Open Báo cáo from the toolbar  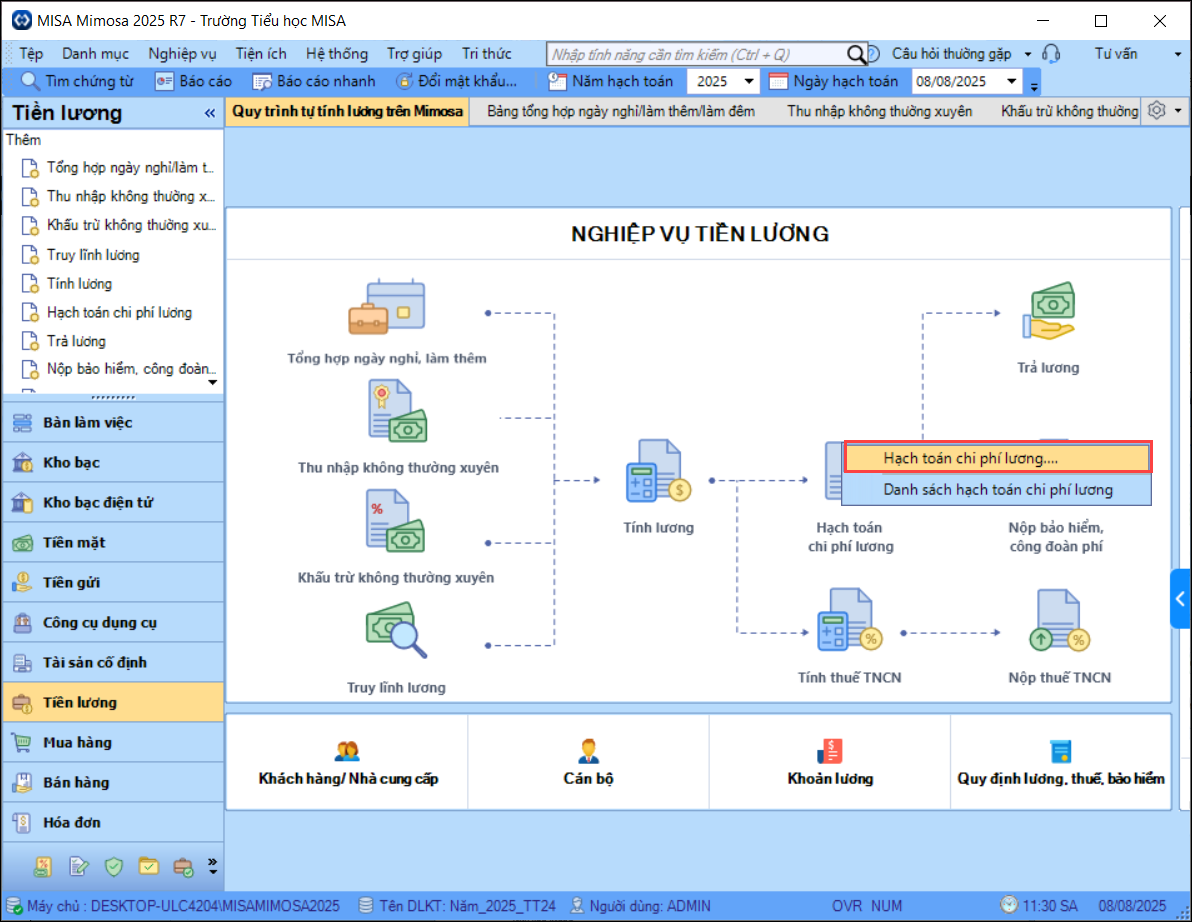coord(193,81)
